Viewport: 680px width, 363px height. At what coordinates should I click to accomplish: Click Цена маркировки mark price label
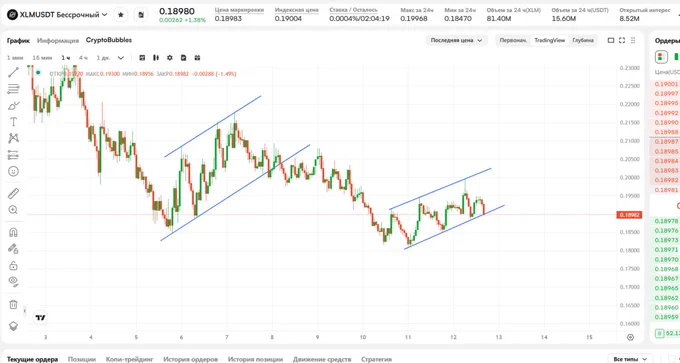pyautogui.click(x=239, y=10)
